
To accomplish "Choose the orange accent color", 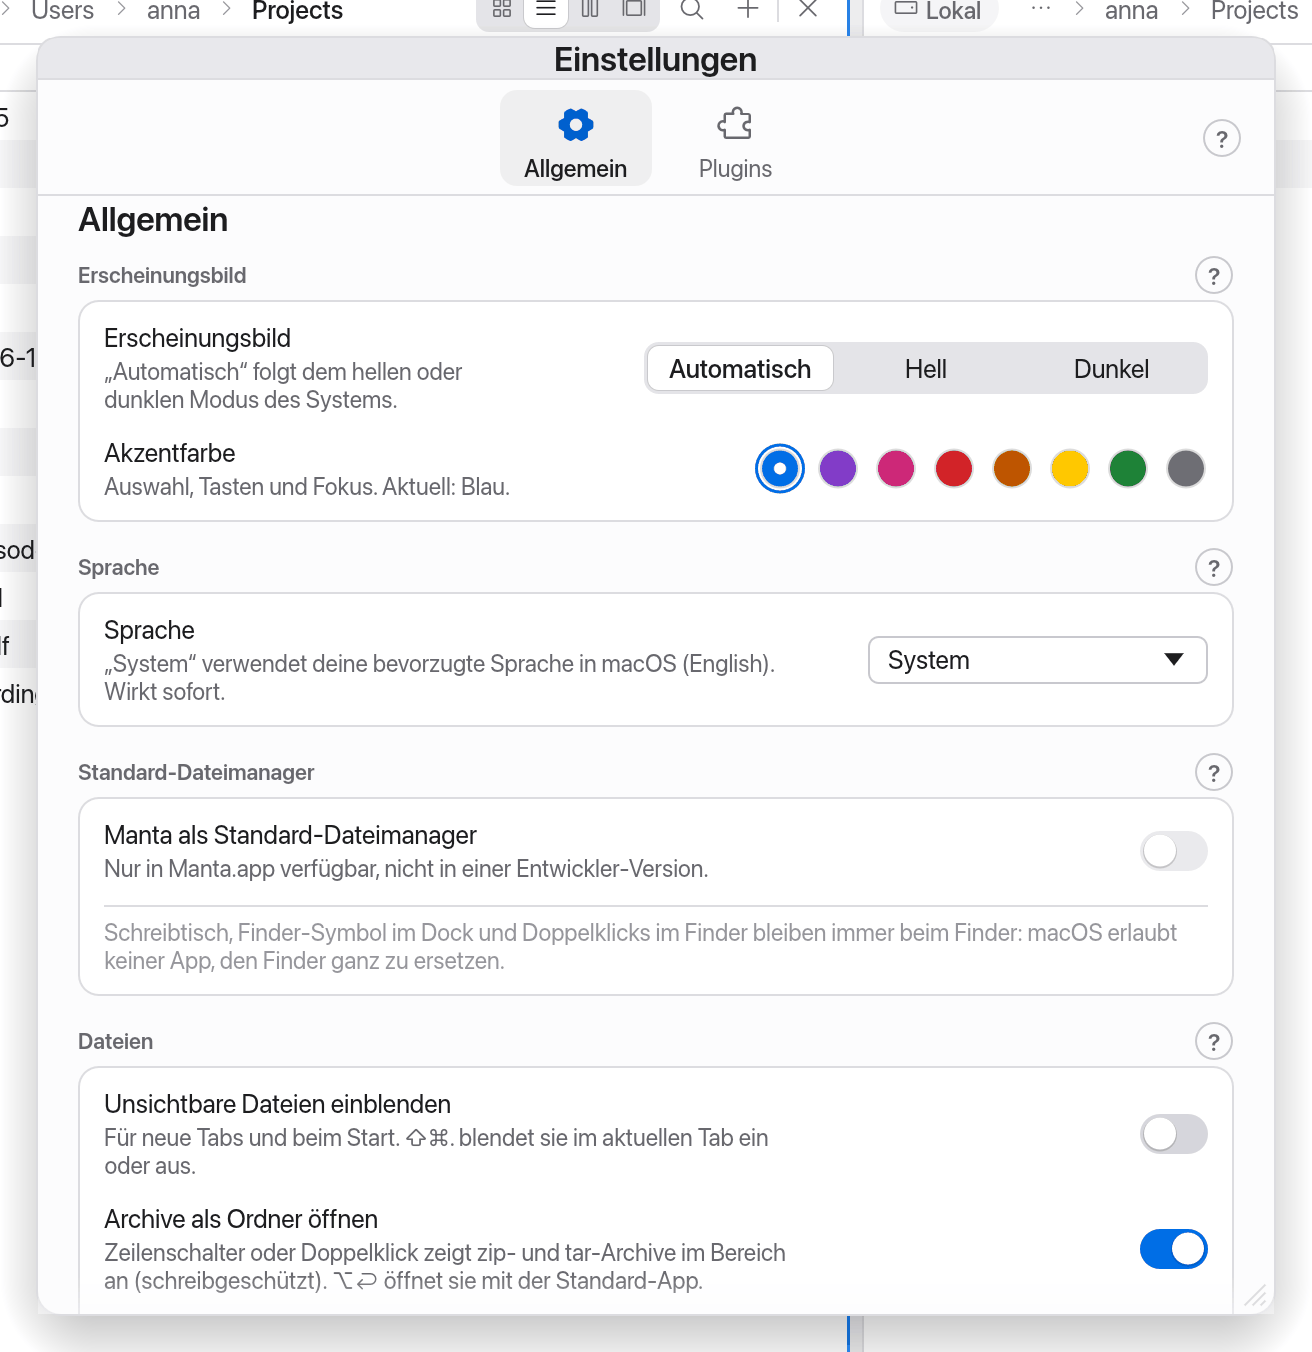I will click(1012, 468).
